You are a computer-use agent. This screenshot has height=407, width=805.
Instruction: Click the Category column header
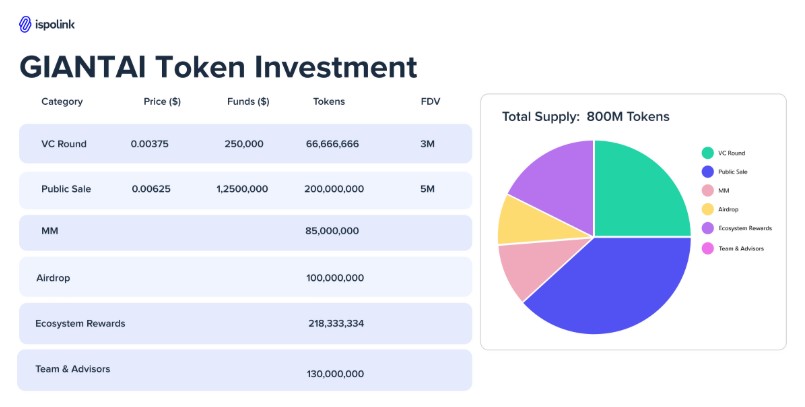click(x=62, y=102)
